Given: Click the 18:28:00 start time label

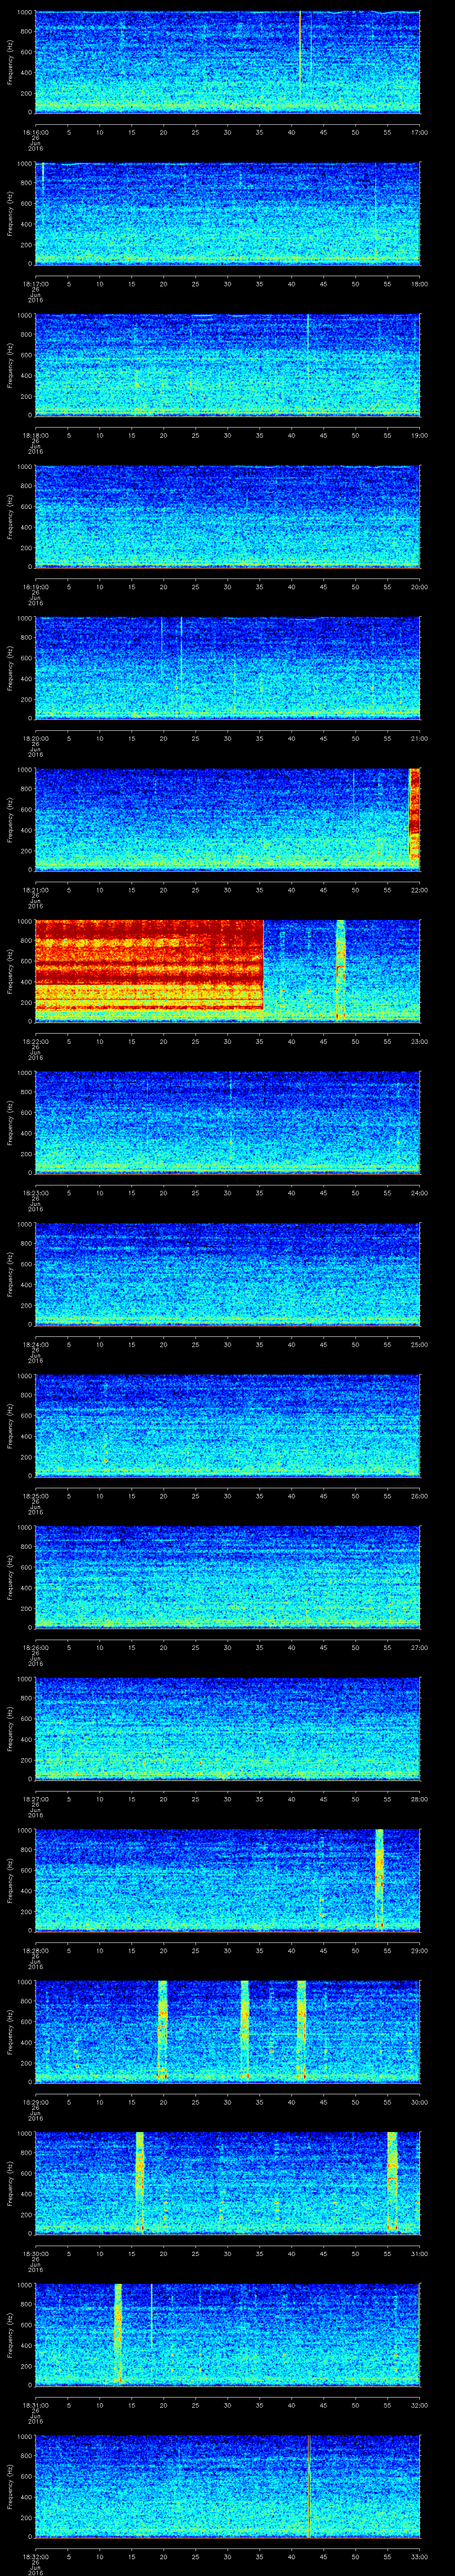Looking at the screenshot, I should coord(35,1950).
